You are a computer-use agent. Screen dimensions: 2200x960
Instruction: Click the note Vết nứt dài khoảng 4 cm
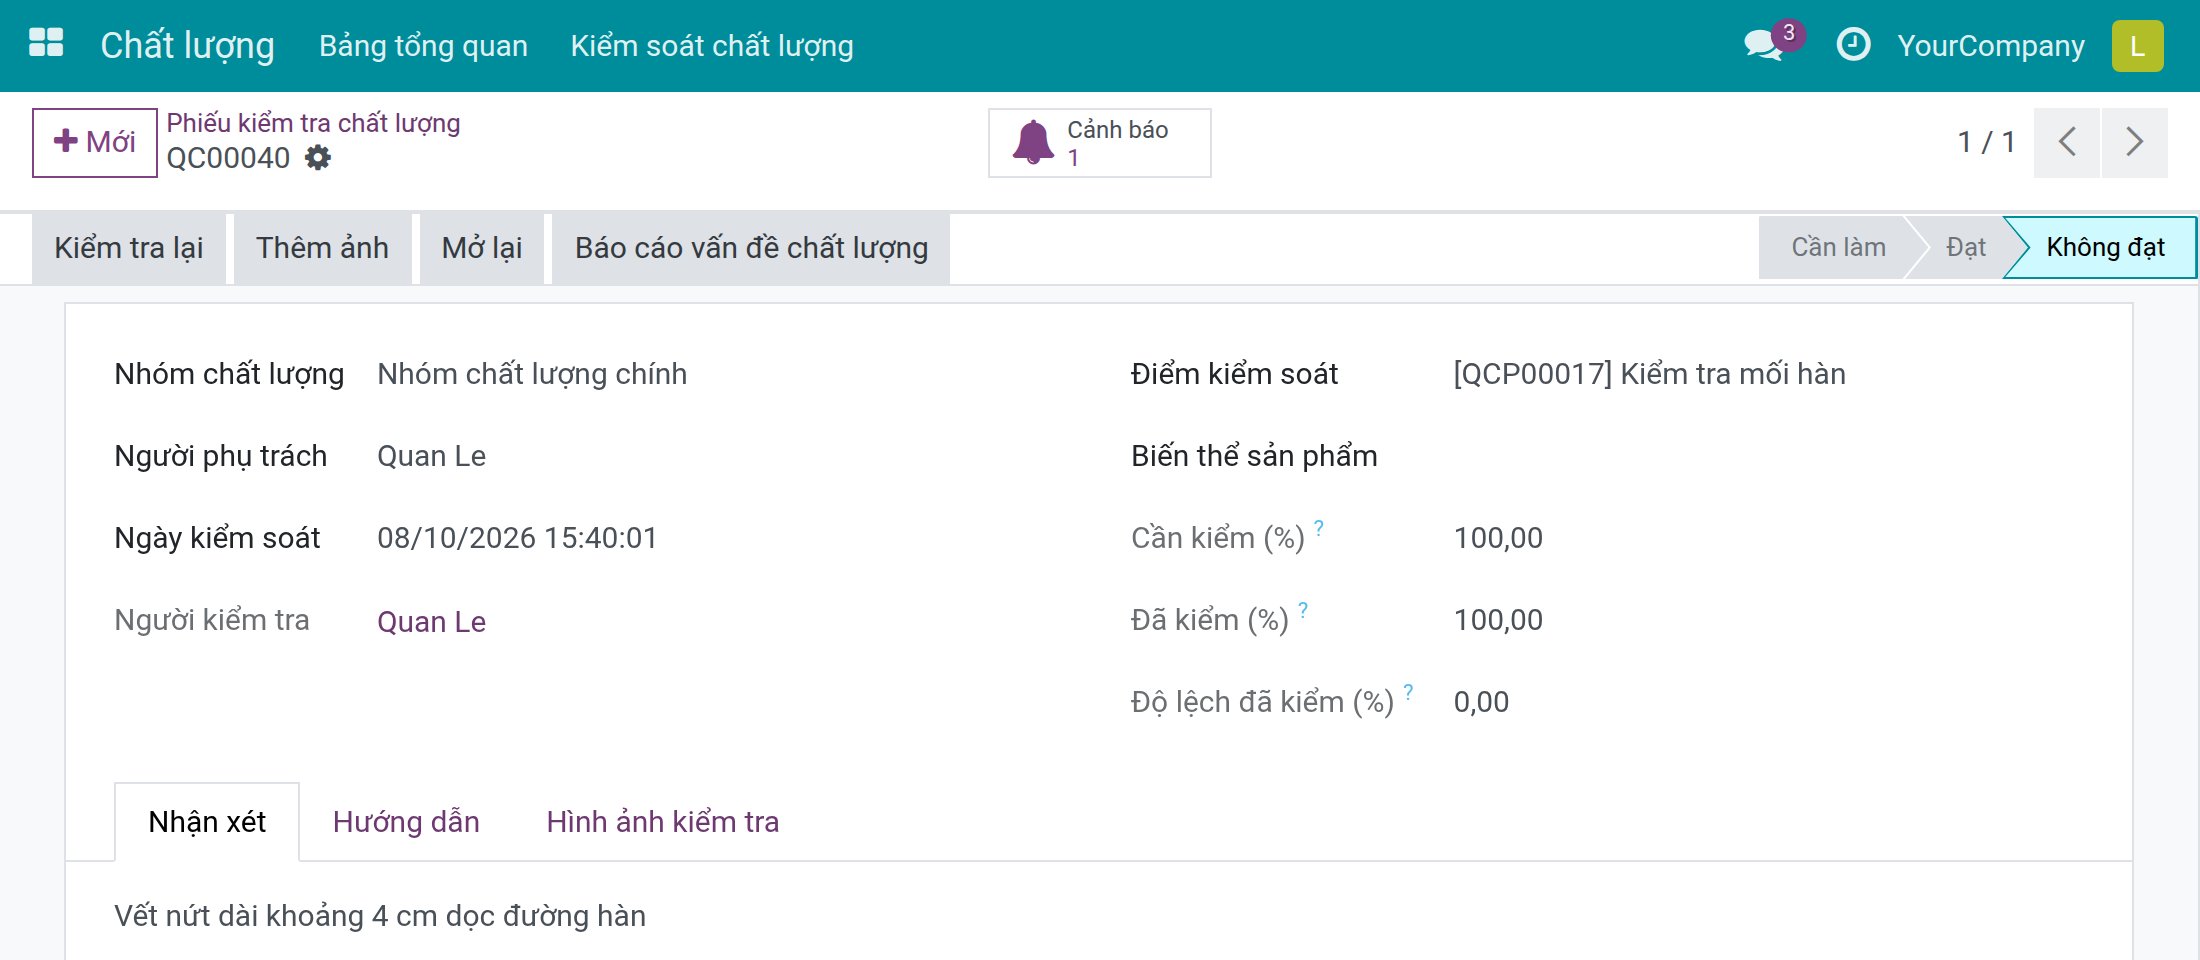click(x=380, y=916)
